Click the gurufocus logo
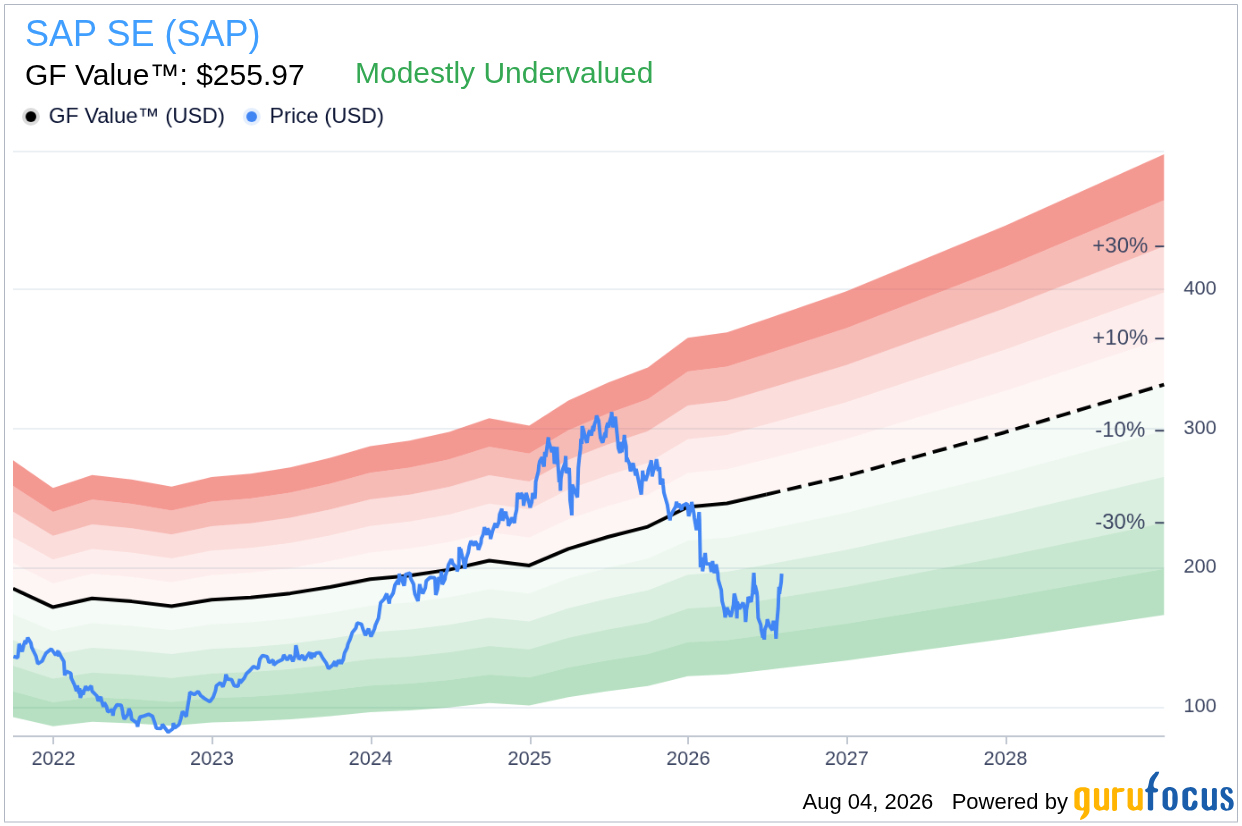Screen dimensions: 1242x826 pos(1154,797)
